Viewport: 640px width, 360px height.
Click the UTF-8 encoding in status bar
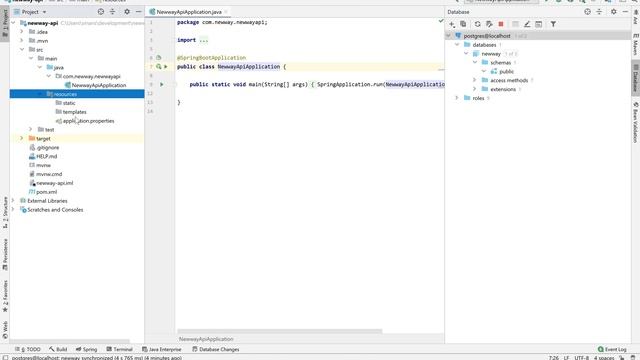pyautogui.click(x=582, y=358)
